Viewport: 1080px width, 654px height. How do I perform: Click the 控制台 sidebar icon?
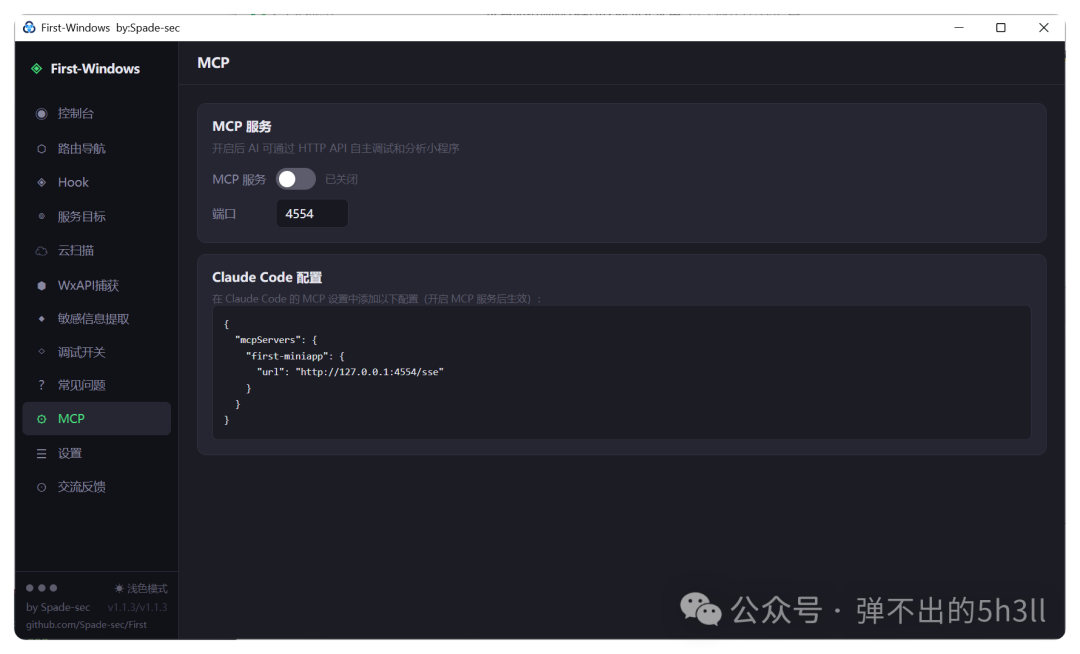tap(41, 114)
